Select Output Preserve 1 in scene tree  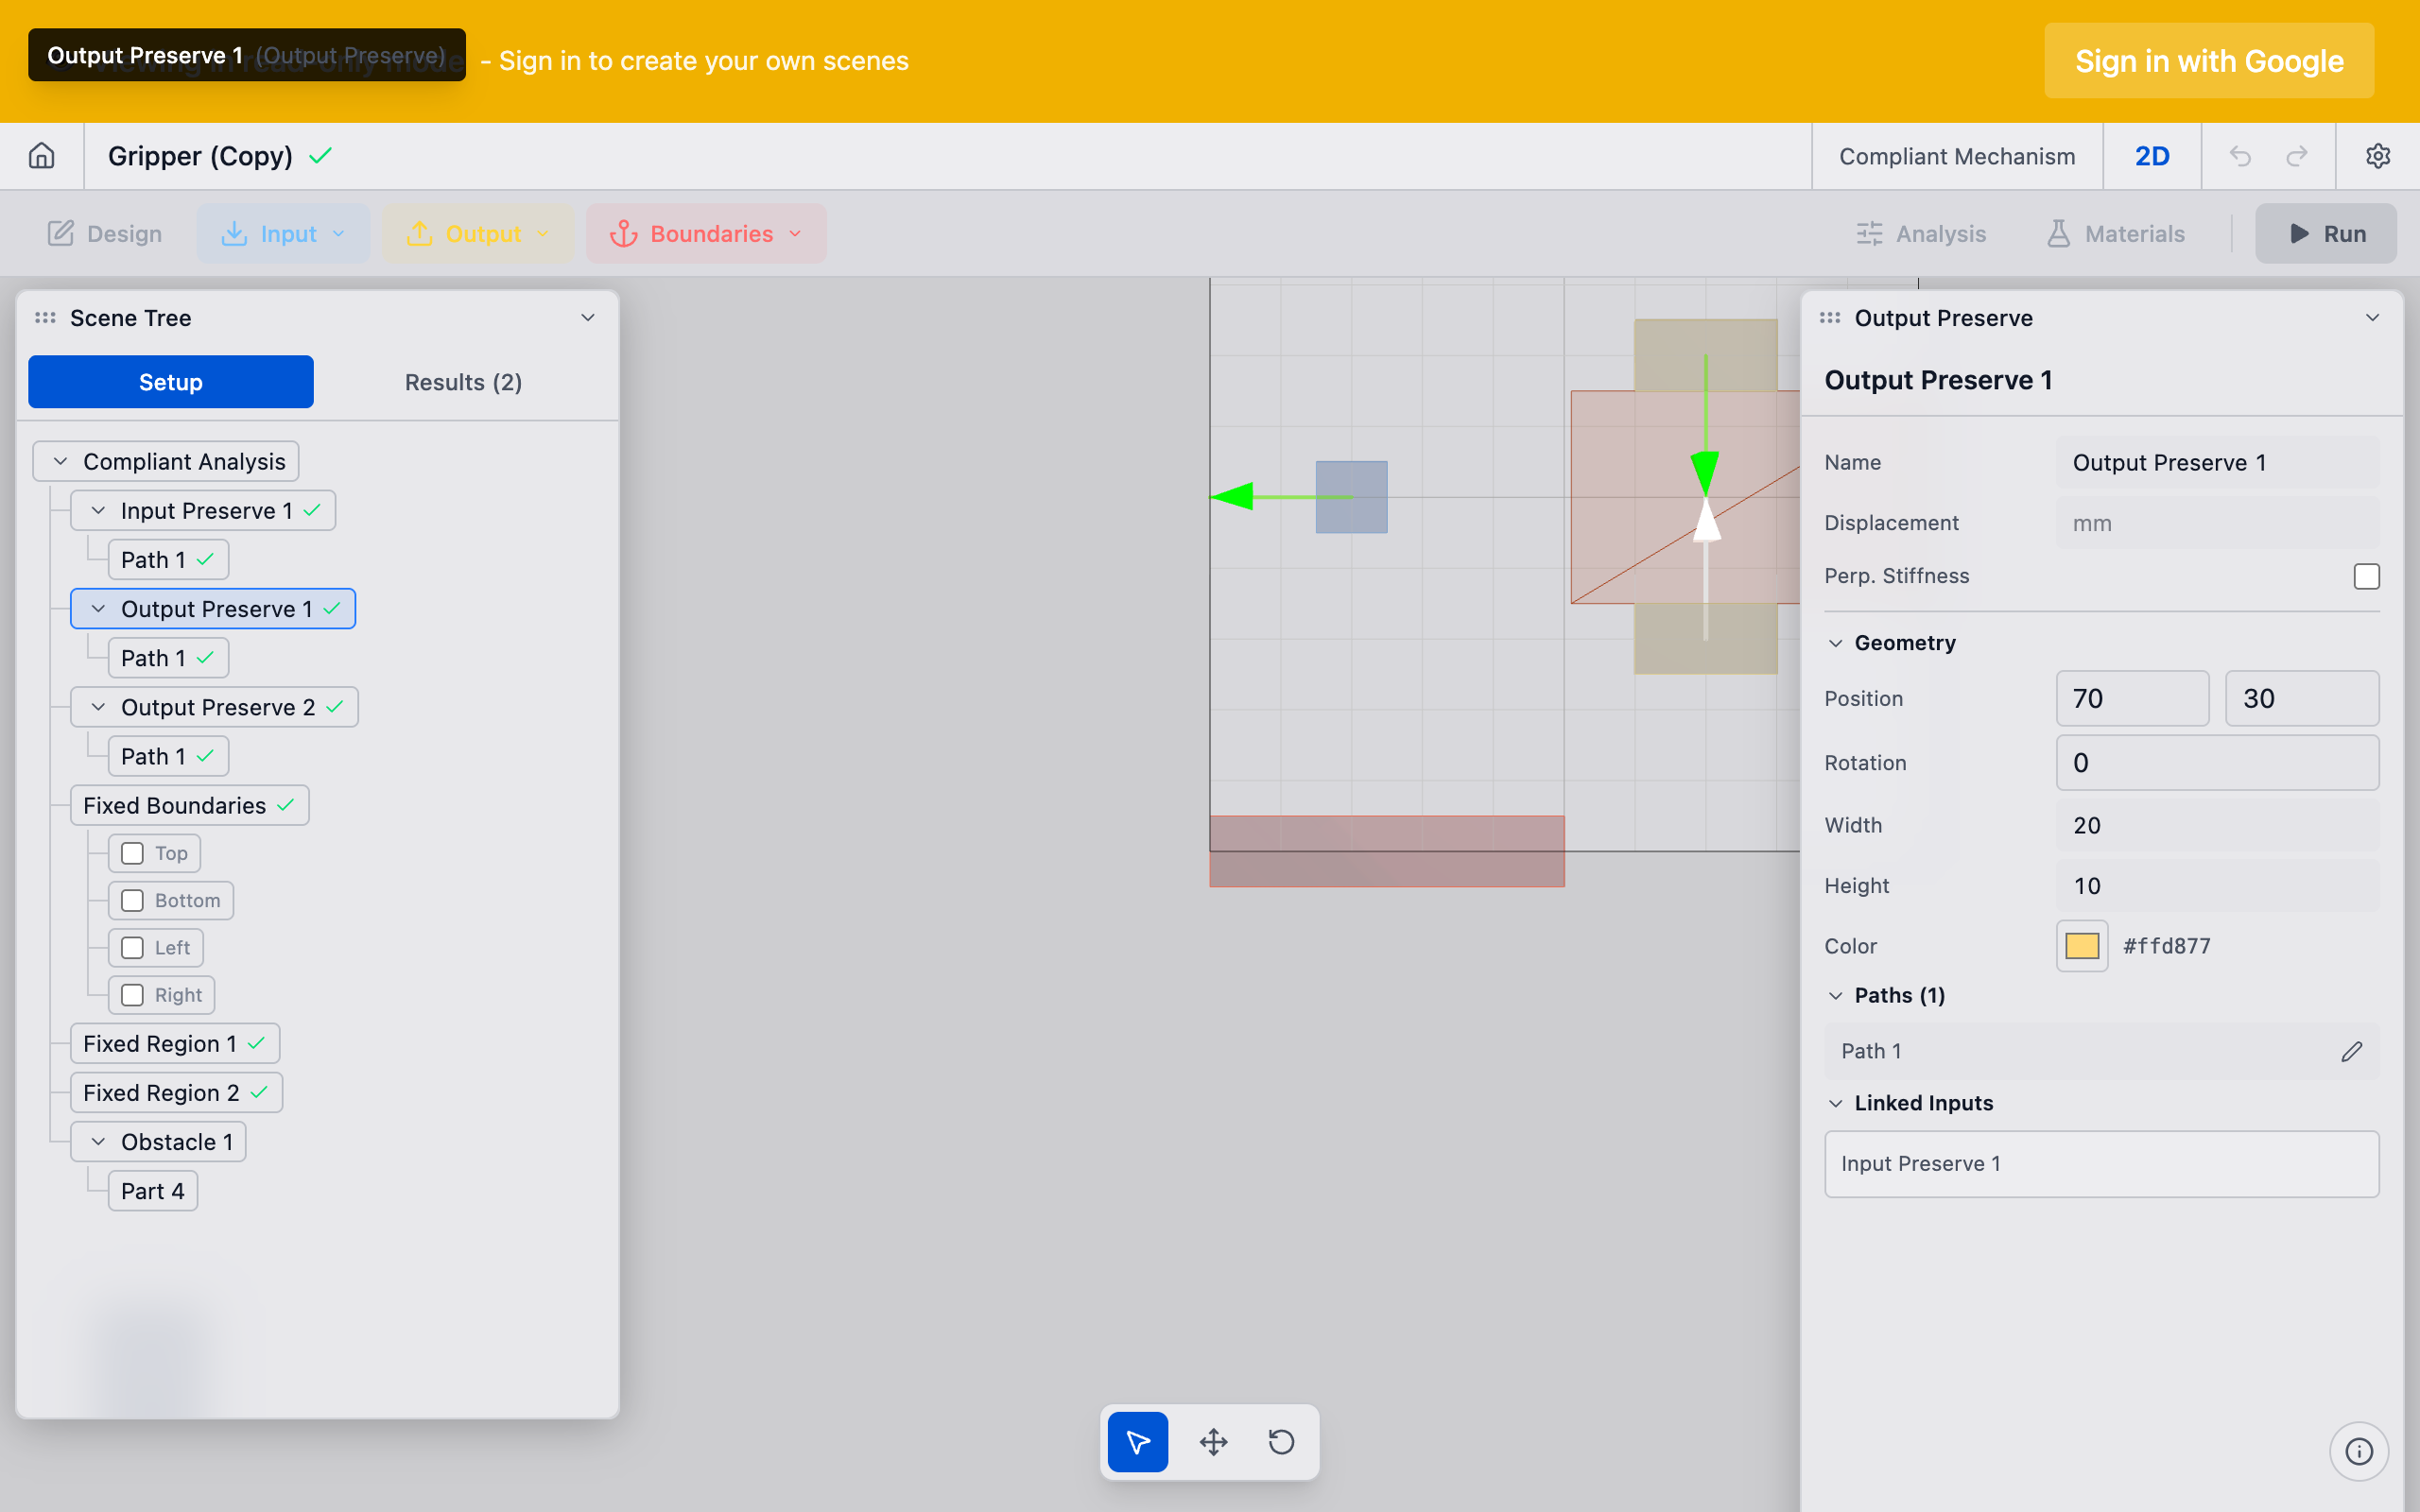tap(213, 609)
